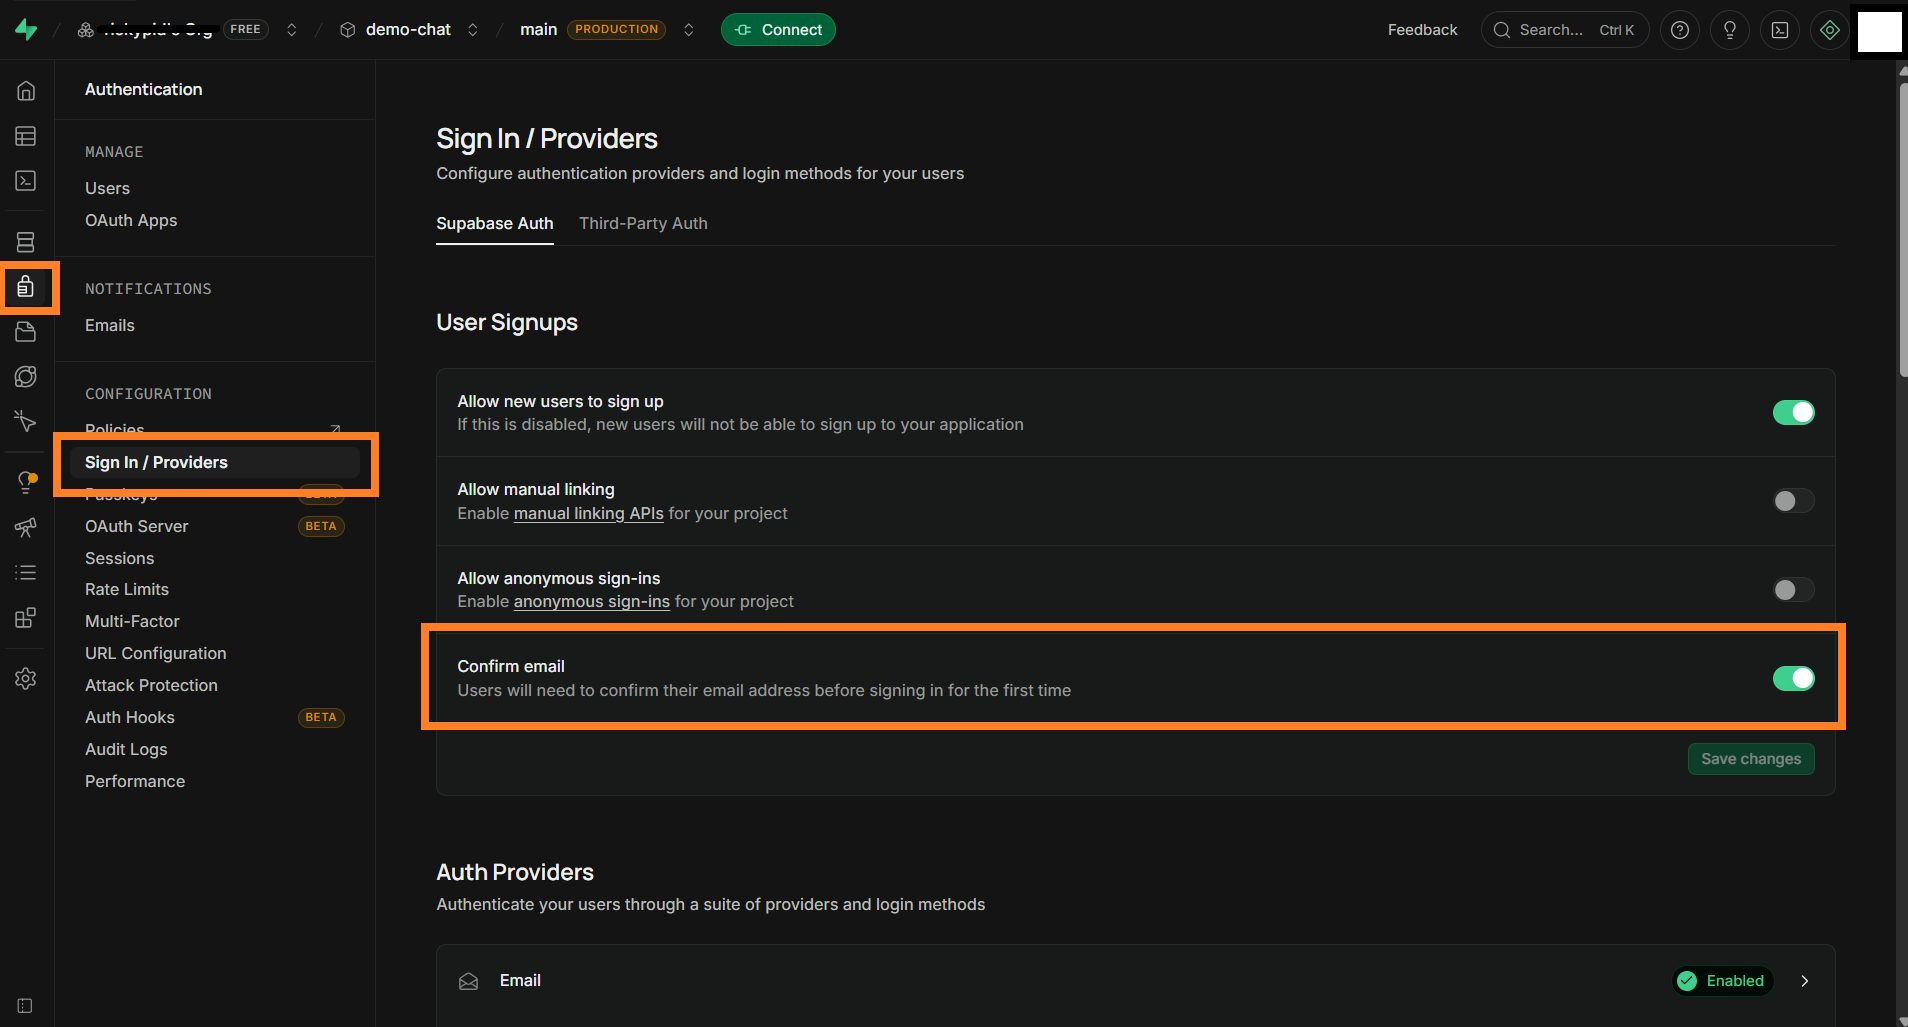Open the Logs list icon
Viewport: 1908px width, 1027px height.
[x=26, y=572]
